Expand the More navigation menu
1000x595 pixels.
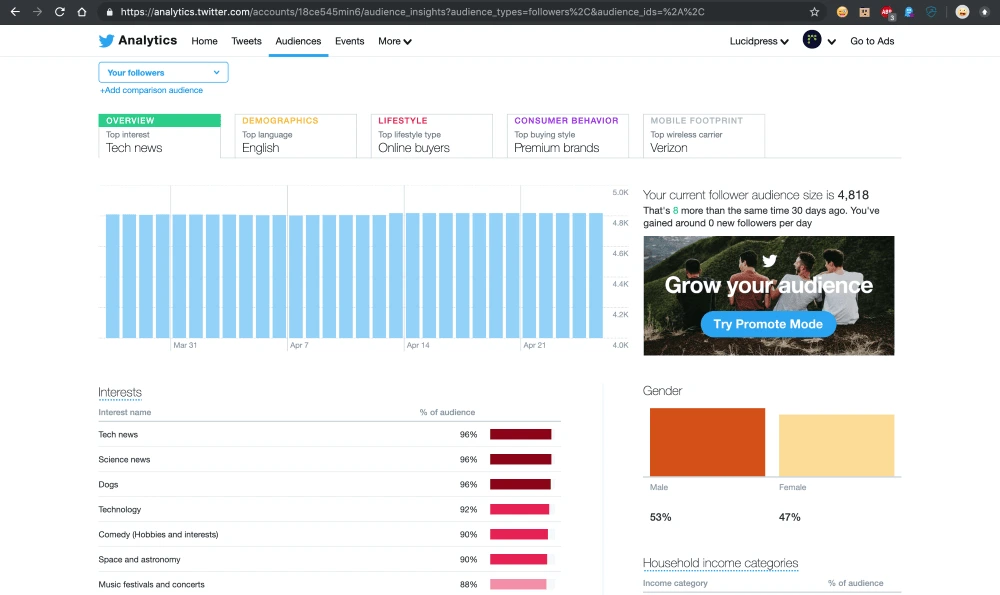pyautogui.click(x=394, y=41)
